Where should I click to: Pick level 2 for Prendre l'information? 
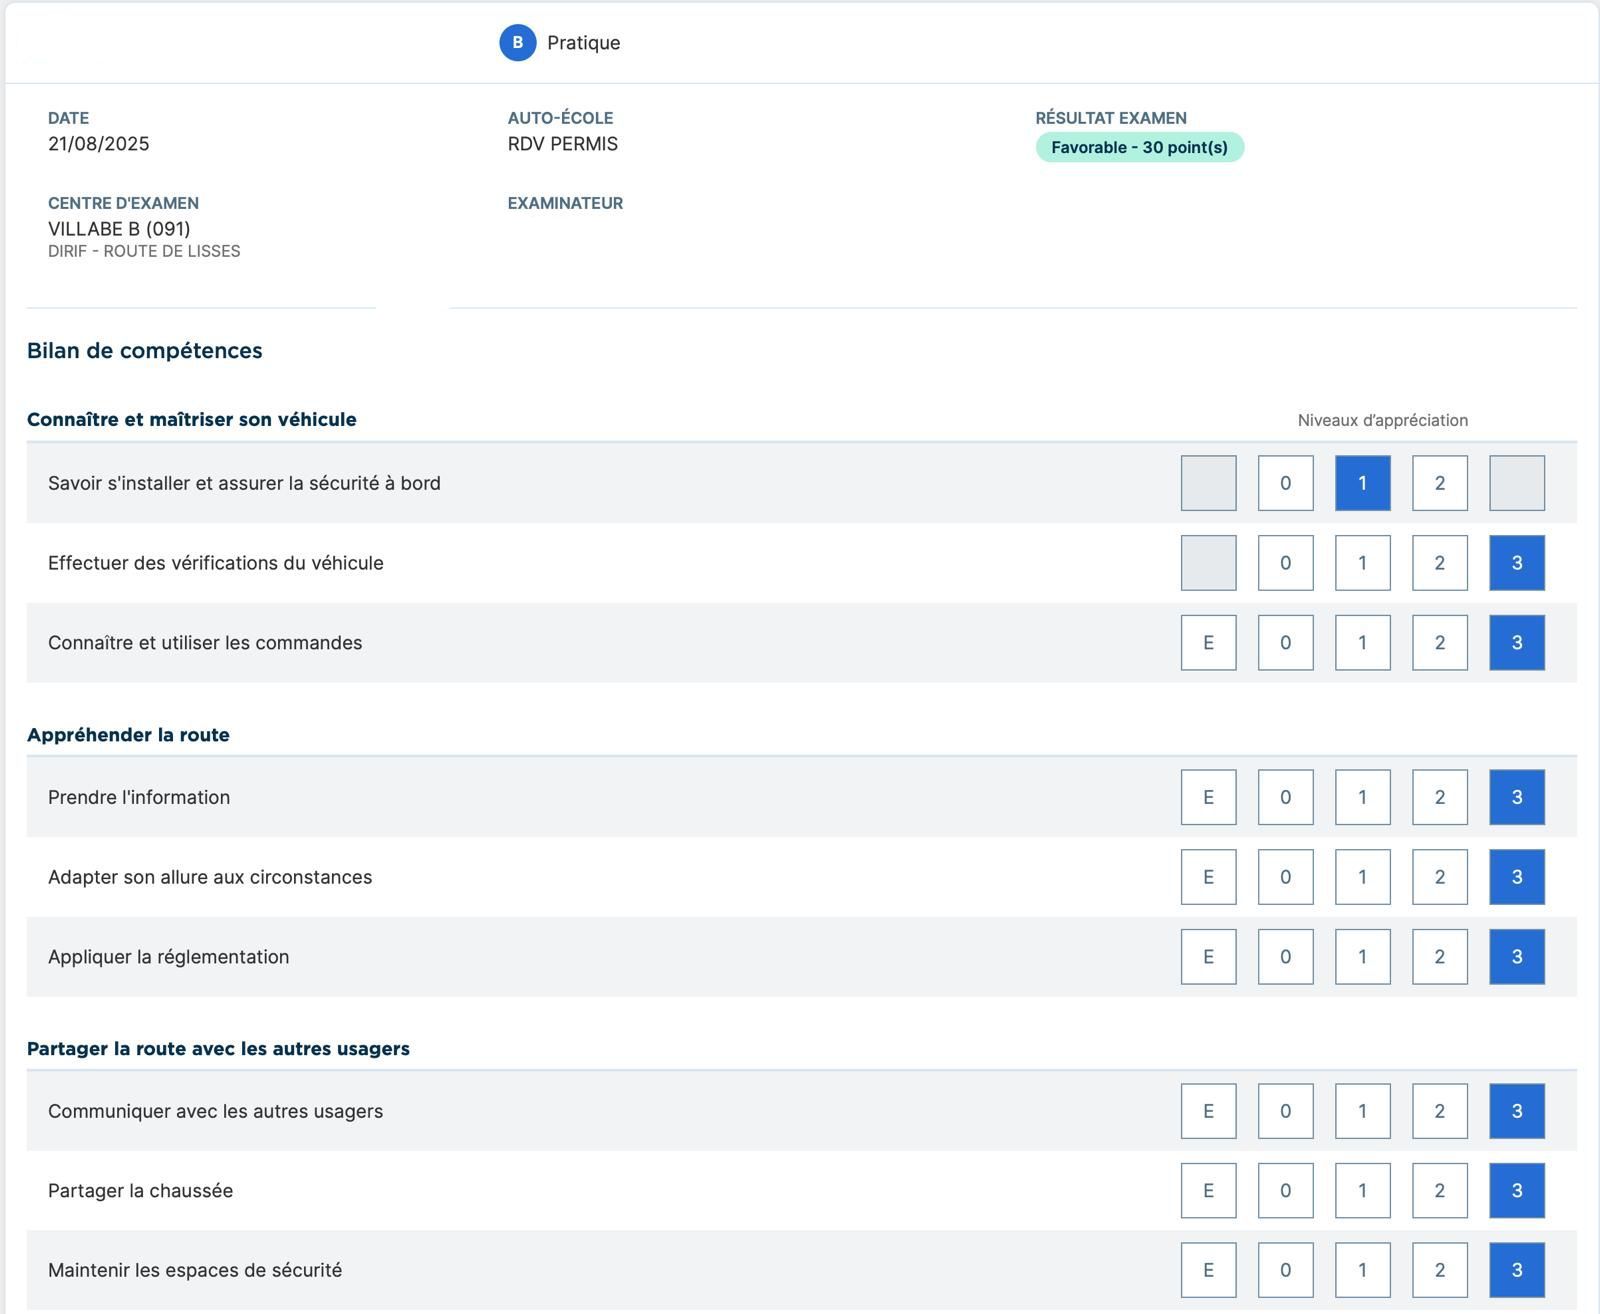coord(1439,797)
